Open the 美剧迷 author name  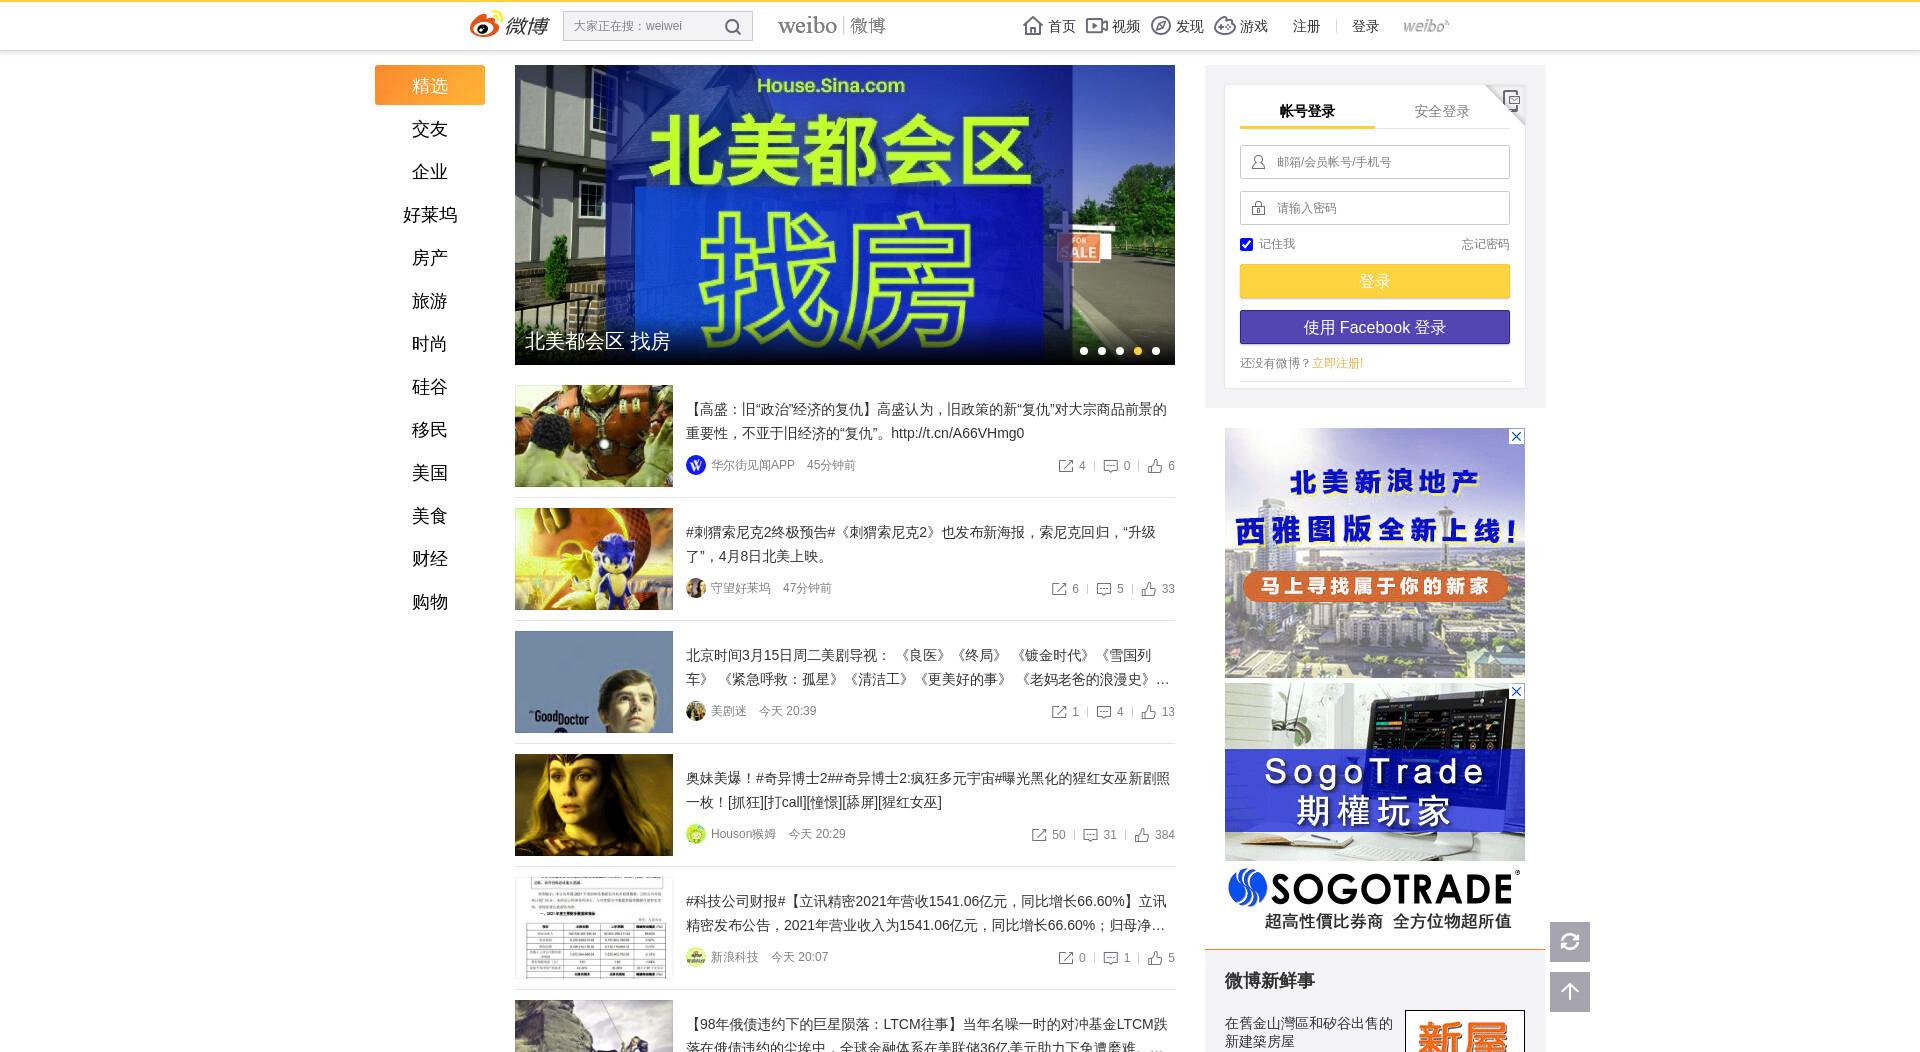coord(728,711)
